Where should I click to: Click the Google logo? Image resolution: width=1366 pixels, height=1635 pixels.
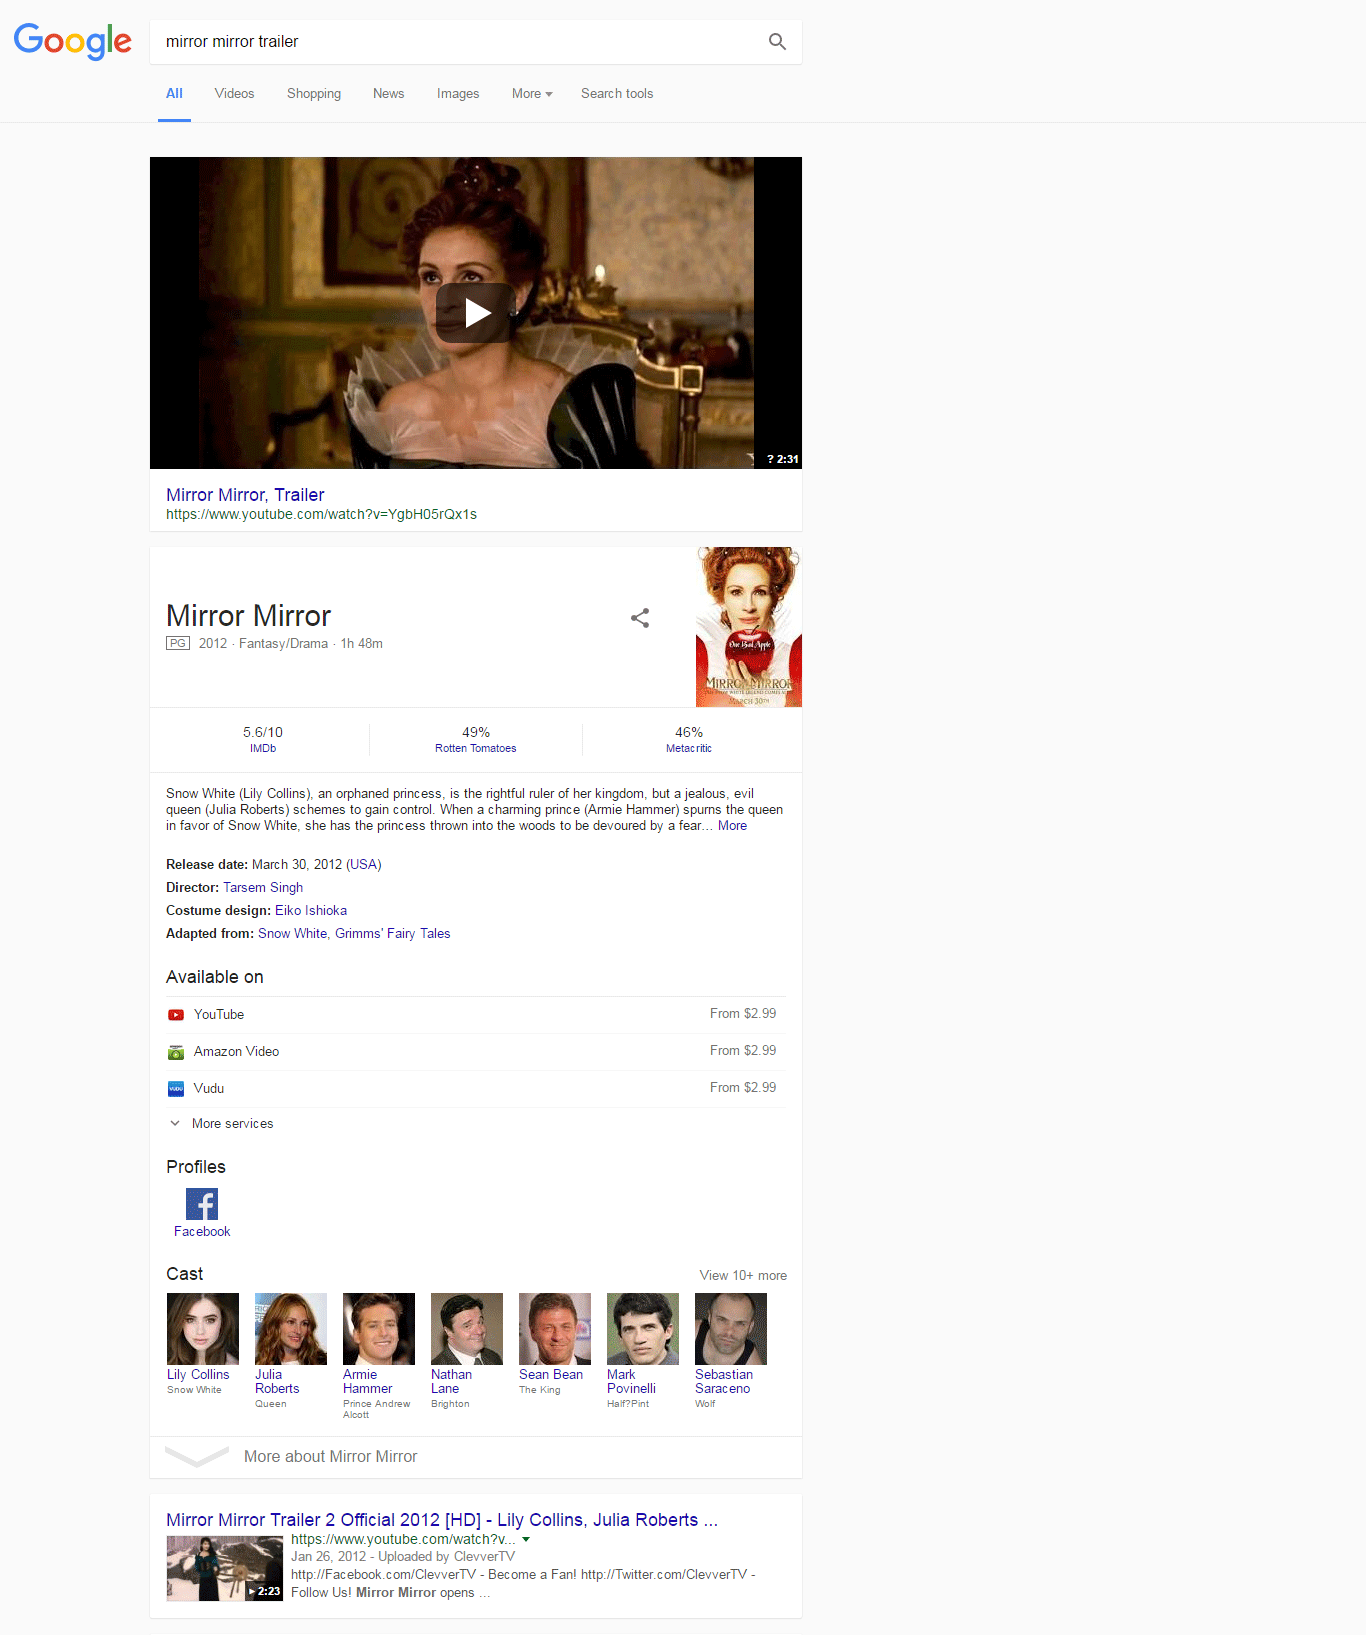point(72,41)
